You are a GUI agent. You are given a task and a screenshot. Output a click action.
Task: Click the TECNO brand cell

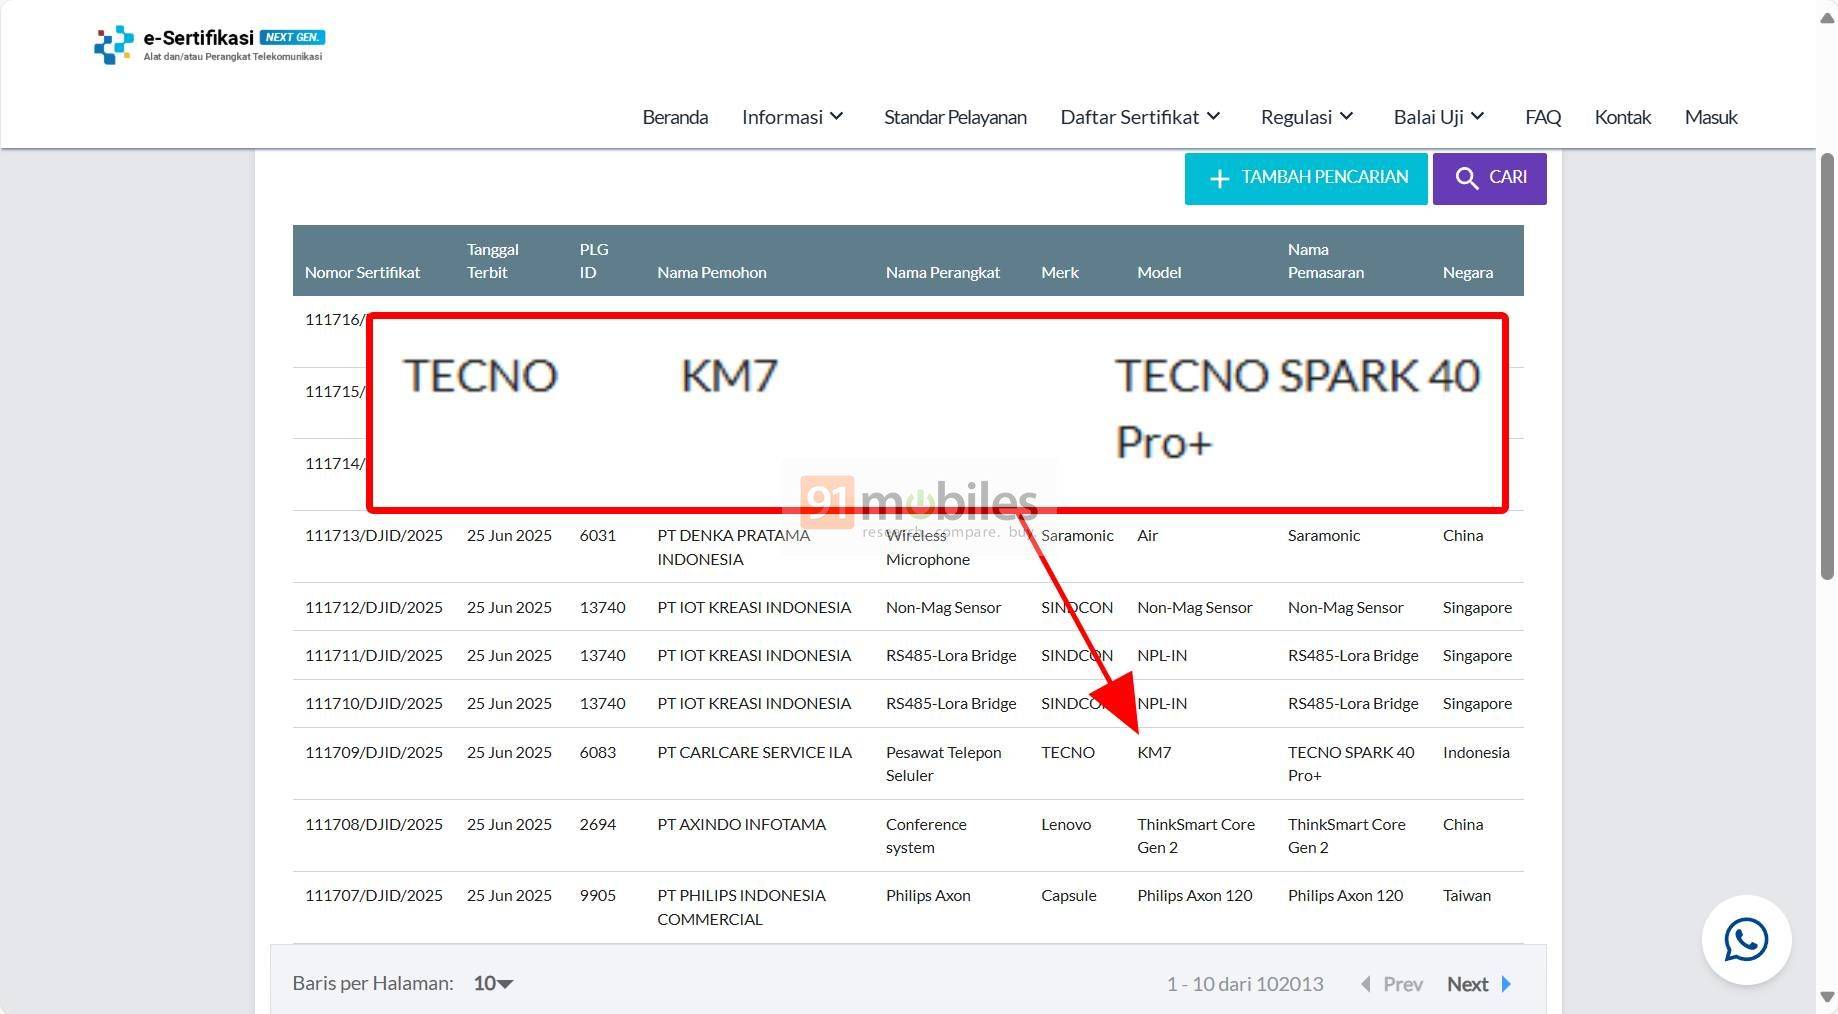(1068, 752)
